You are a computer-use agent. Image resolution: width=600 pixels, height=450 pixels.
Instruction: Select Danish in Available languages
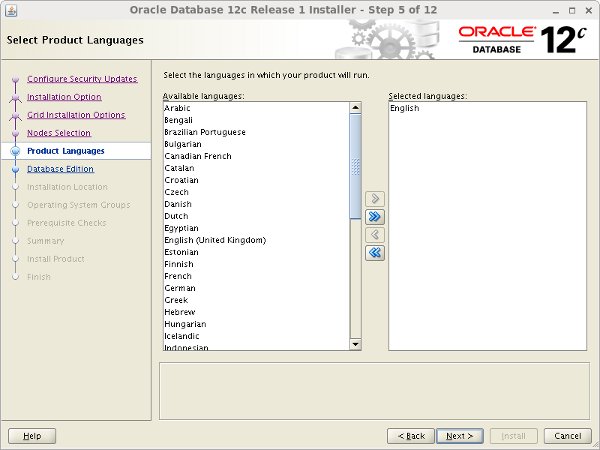(x=256, y=204)
